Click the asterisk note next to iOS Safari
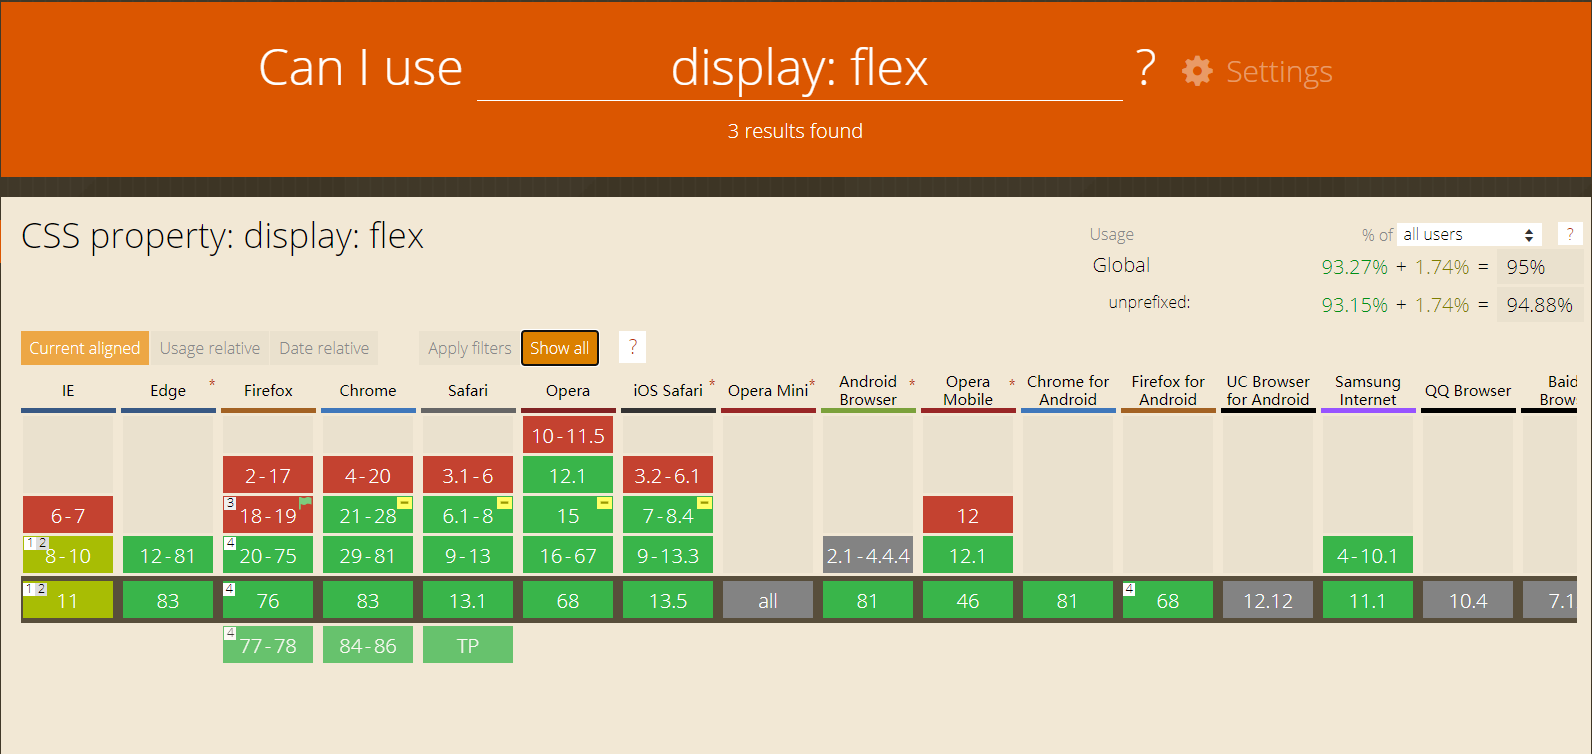Image resolution: width=1592 pixels, height=754 pixels. coord(712,384)
